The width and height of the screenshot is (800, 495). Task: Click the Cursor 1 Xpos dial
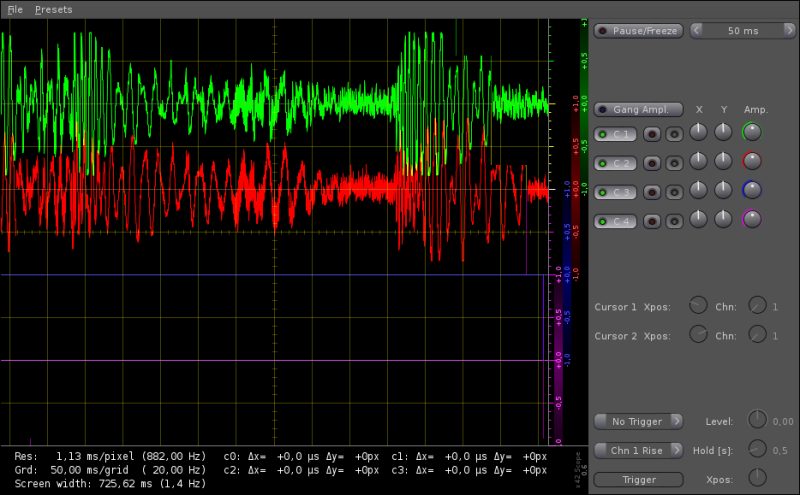698,306
